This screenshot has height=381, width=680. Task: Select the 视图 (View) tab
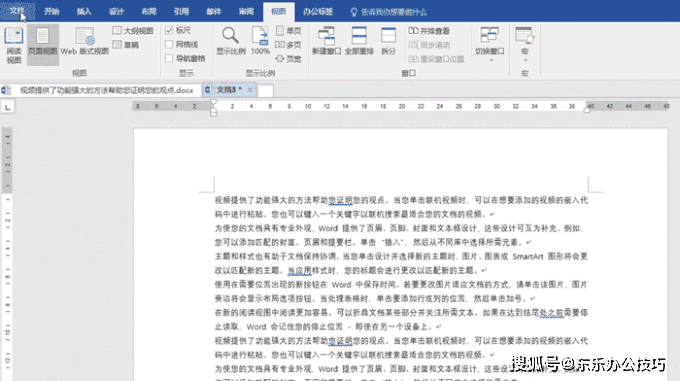[x=278, y=11]
